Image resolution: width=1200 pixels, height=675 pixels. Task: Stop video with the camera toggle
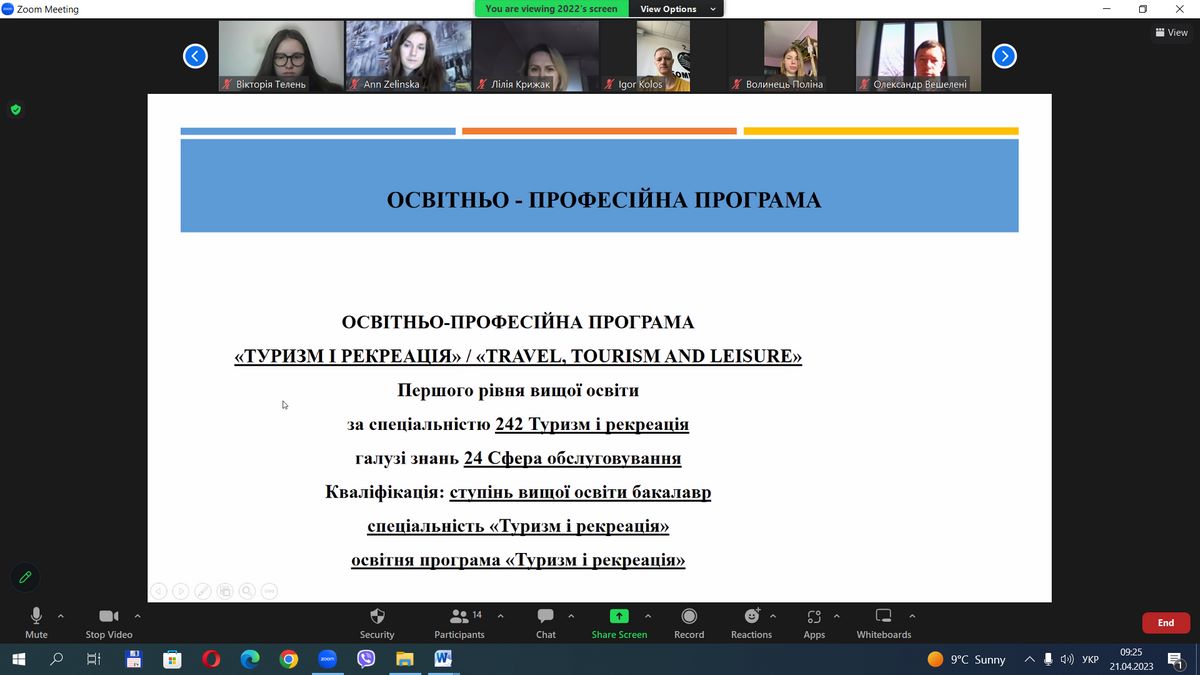(x=109, y=622)
